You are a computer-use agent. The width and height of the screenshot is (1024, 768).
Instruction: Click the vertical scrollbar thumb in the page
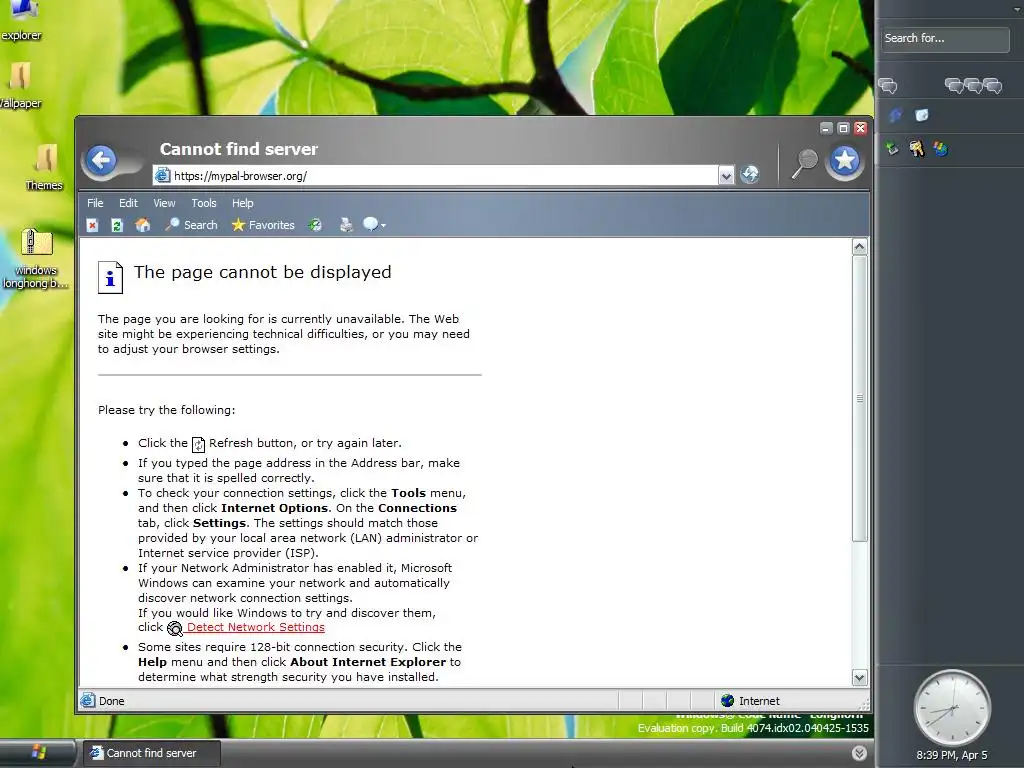click(859, 398)
